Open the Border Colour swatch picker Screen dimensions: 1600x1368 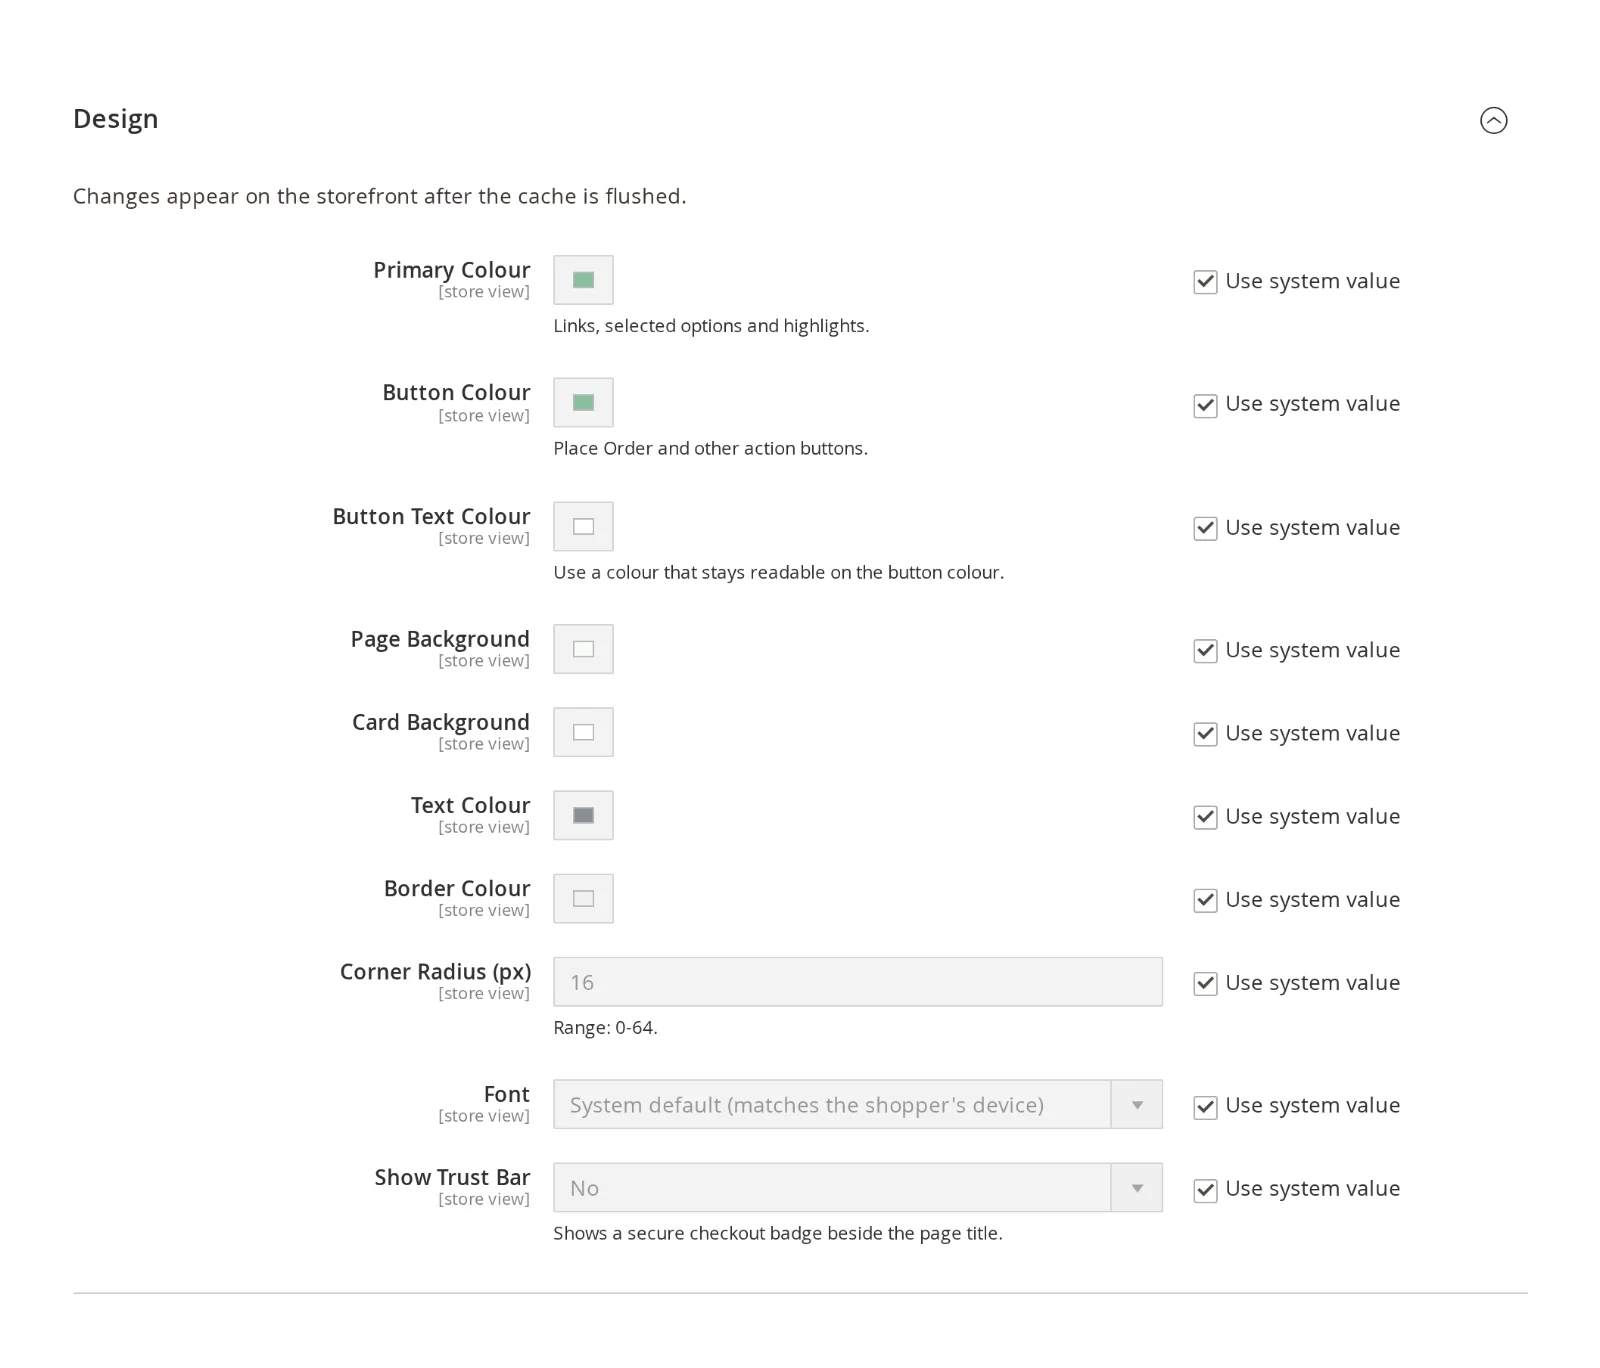coord(583,899)
